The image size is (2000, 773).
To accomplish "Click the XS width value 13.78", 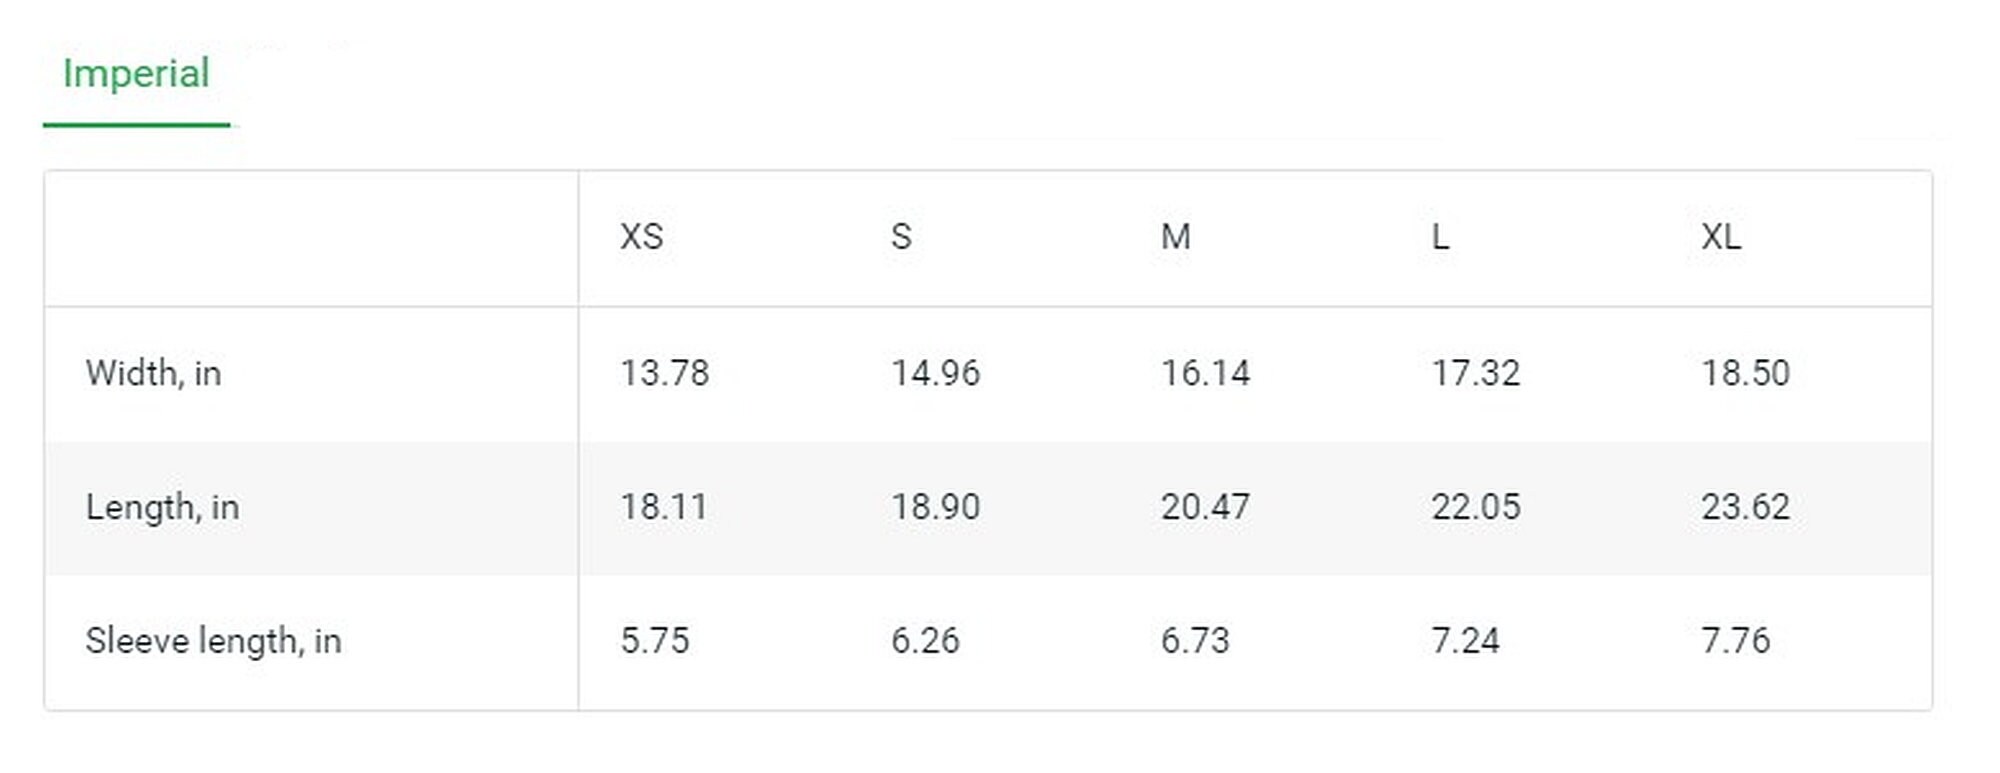I will click(x=665, y=373).
